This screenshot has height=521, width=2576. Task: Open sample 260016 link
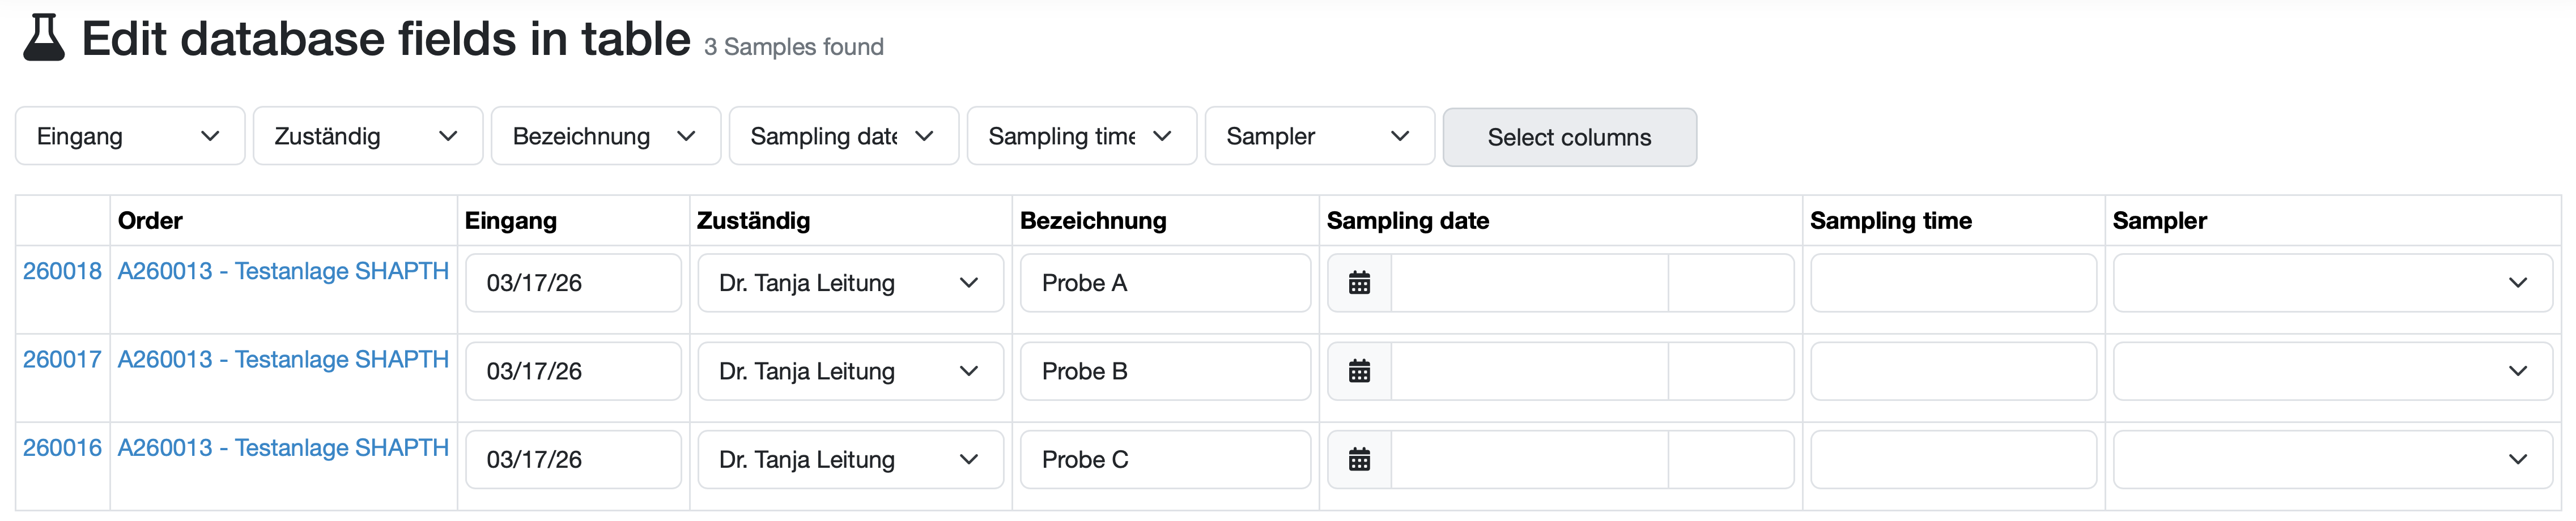pyautogui.click(x=62, y=447)
